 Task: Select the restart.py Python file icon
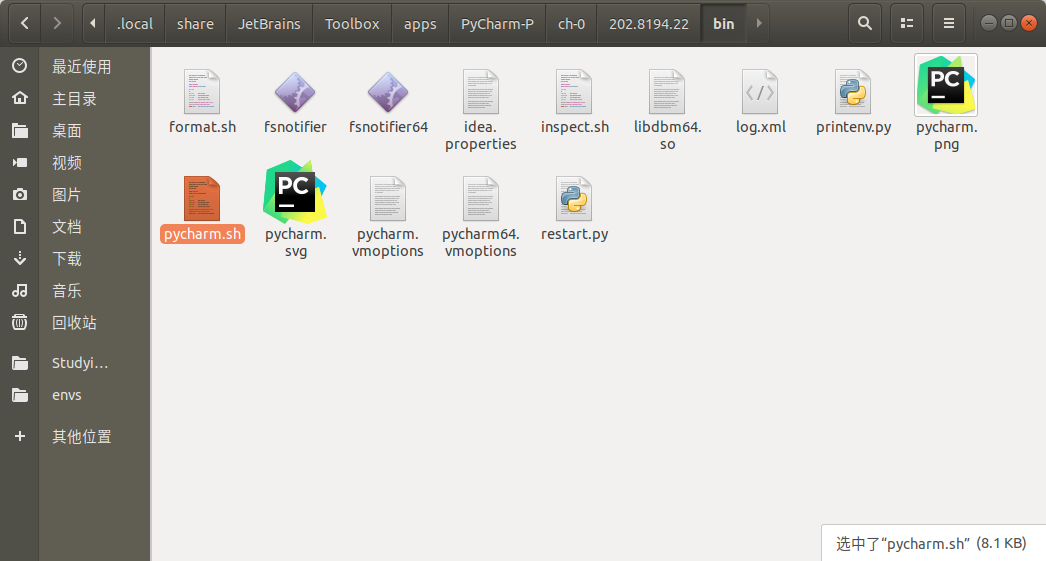(574, 198)
